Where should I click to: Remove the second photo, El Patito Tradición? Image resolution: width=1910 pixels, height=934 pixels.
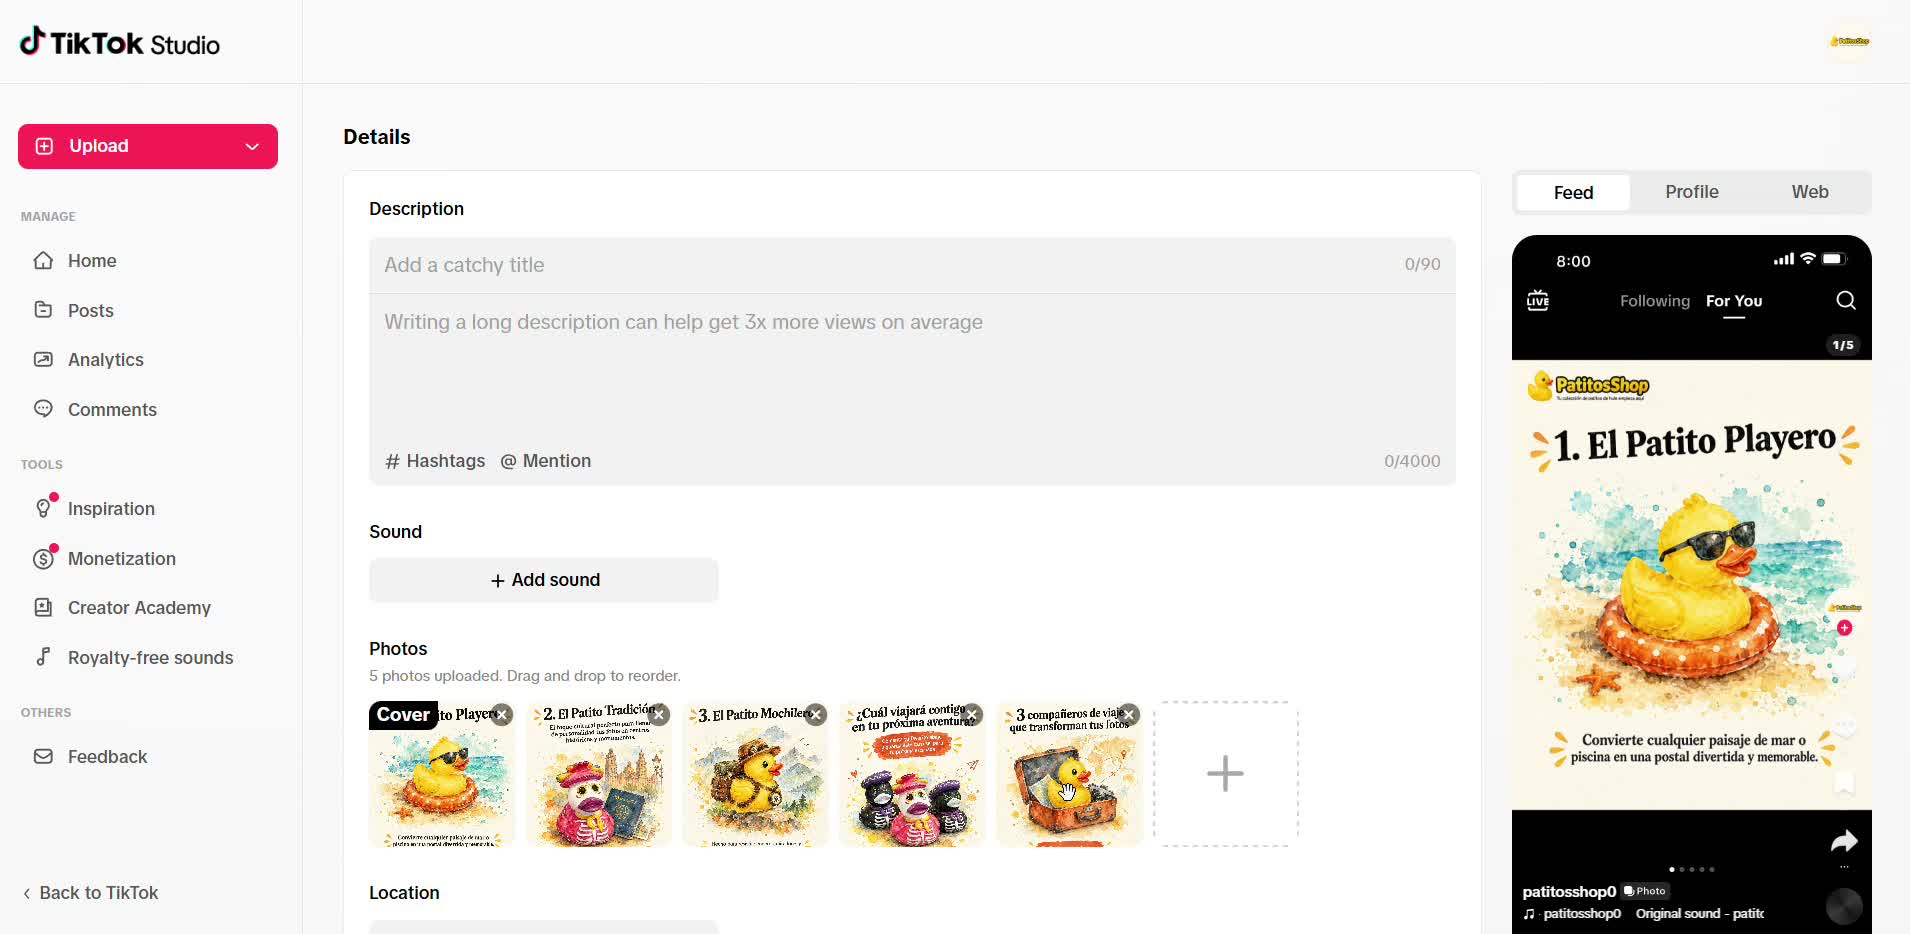(660, 715)
